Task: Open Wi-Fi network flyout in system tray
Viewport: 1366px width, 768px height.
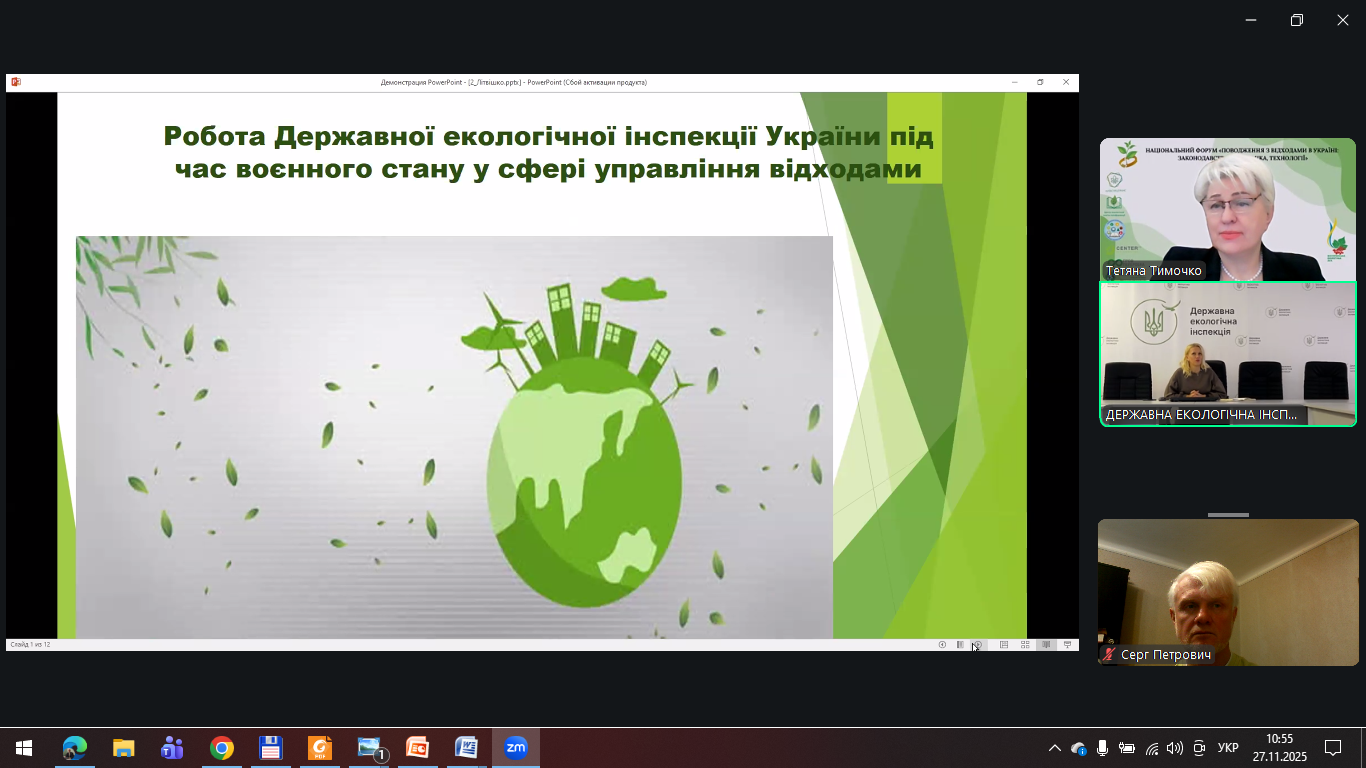Action: (1151, 748)
